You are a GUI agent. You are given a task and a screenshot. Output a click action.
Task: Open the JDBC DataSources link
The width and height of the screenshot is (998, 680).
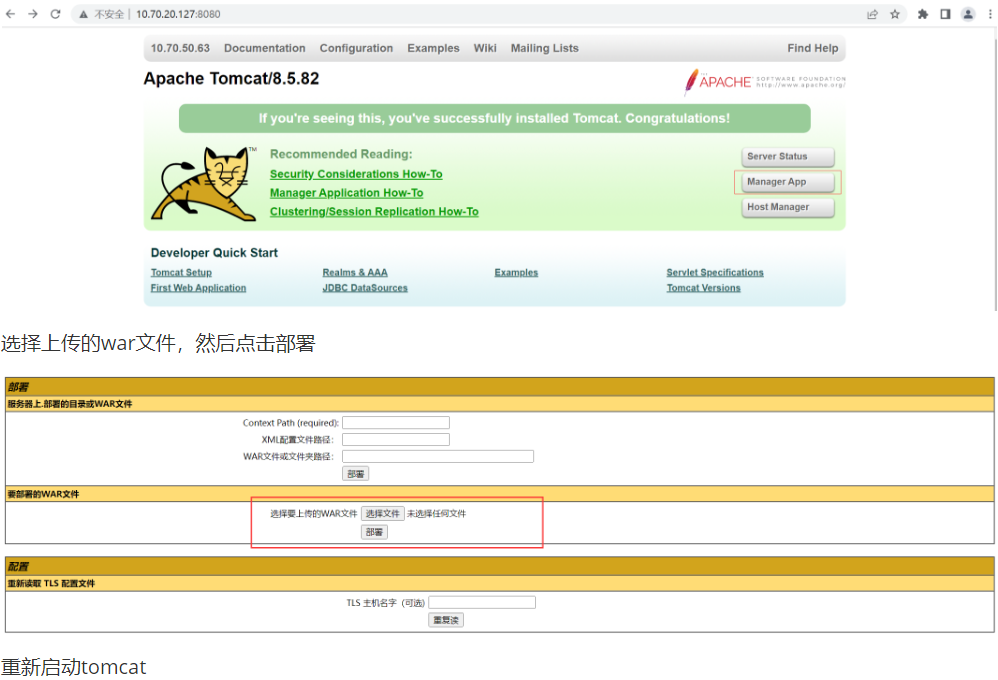pos(365,288)
